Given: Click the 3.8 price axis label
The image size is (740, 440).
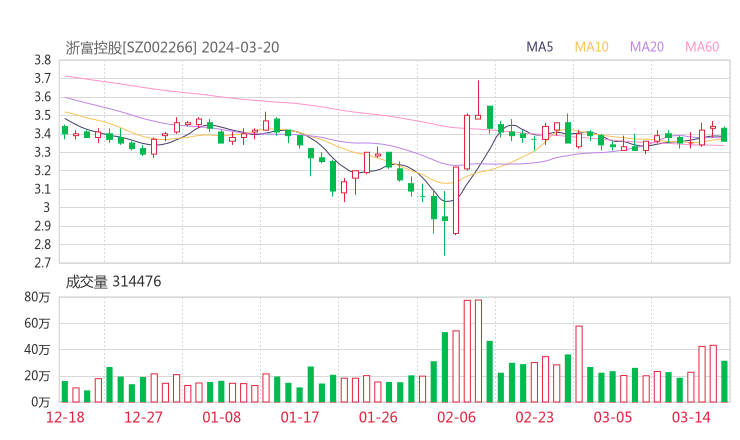Looking at the screenshot, I should (42, 60).
